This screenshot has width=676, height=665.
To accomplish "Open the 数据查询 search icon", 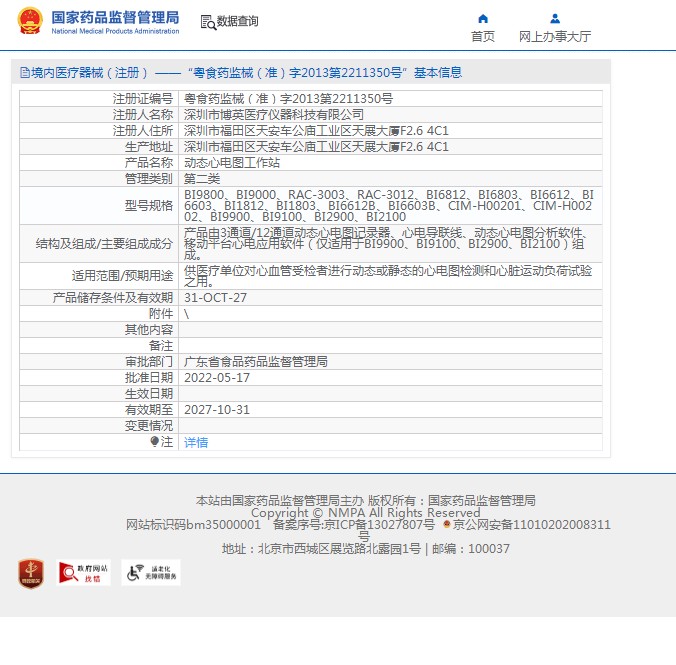I will 208,22.
